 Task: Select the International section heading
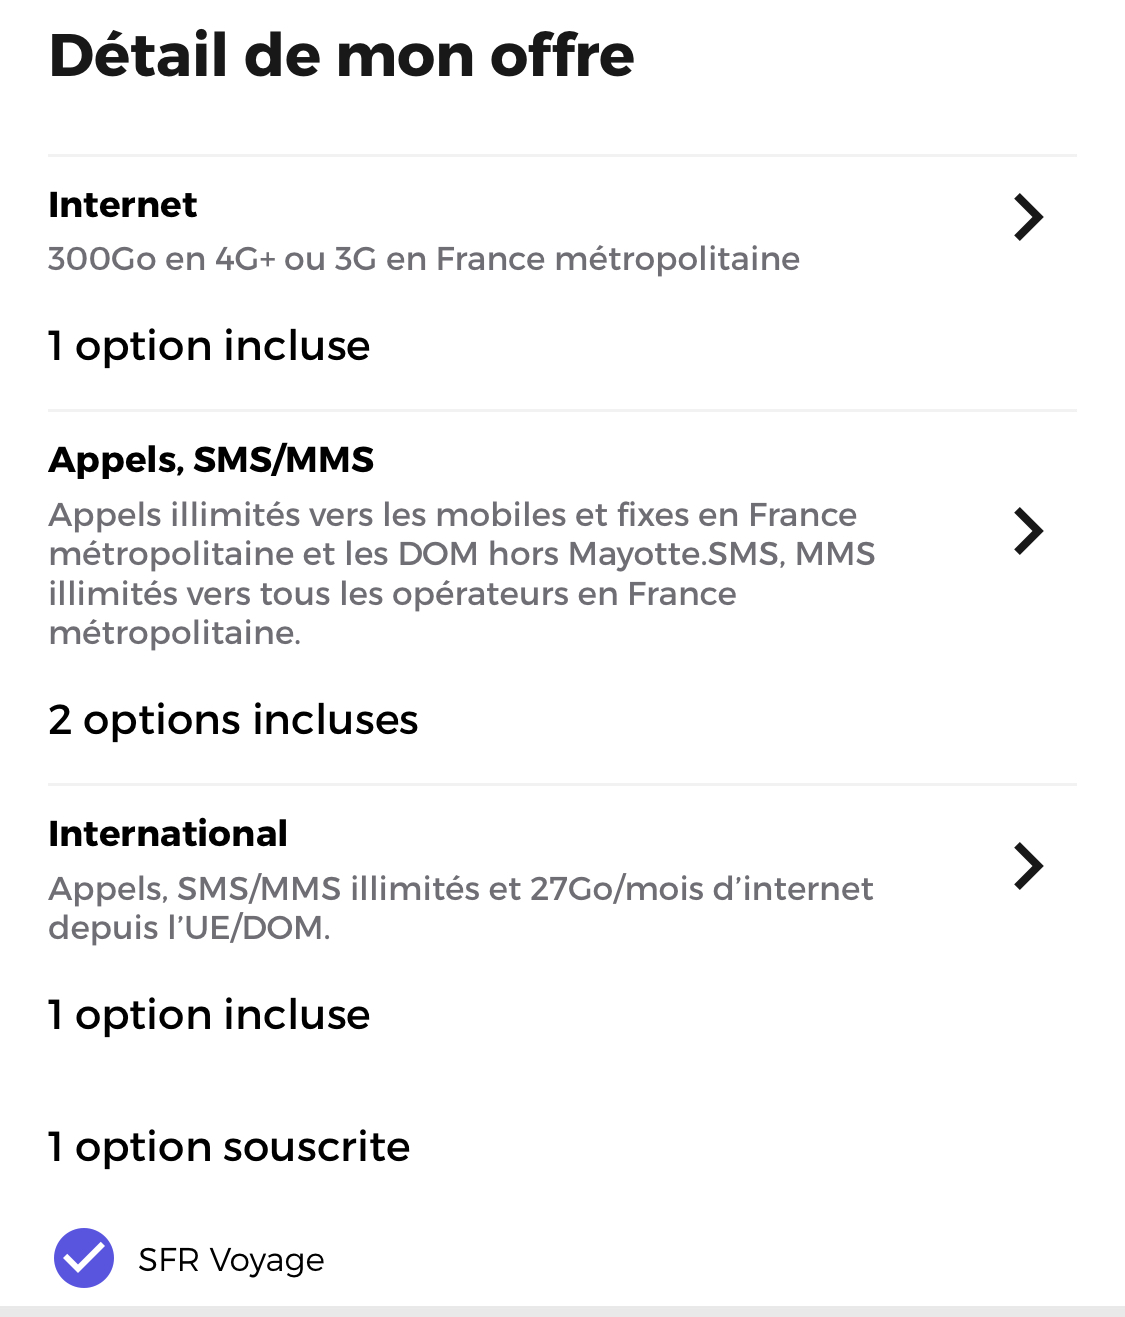pyautogui.click(x=168, y=834)
